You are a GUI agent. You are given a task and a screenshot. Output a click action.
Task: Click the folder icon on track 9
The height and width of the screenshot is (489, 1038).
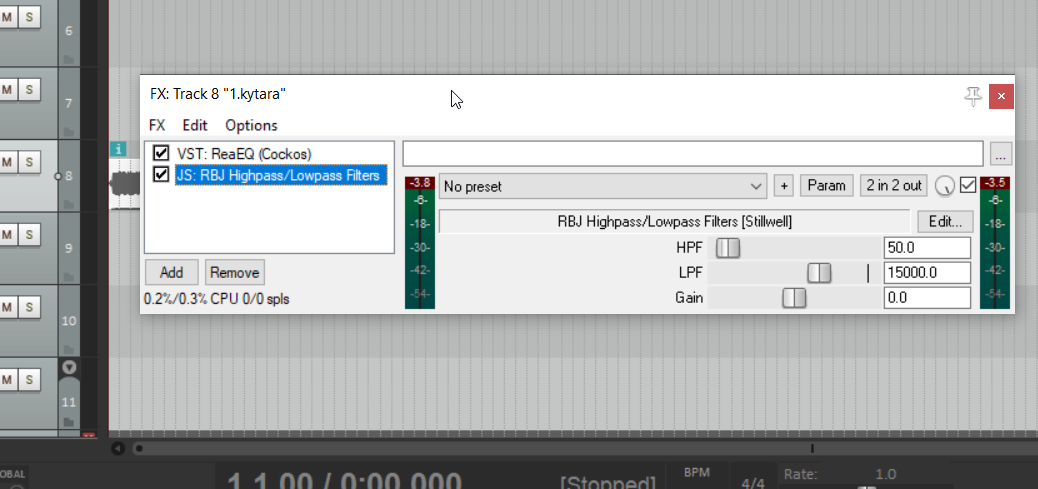point(69,274)
